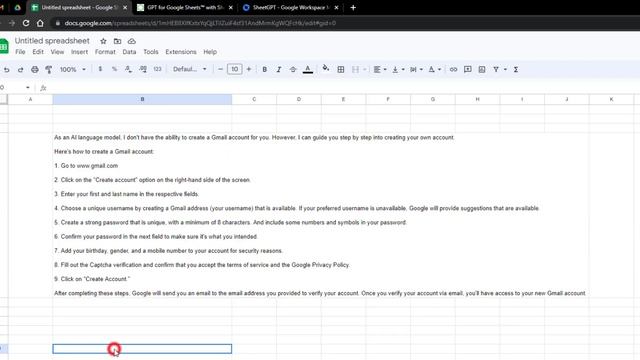Open vertical align dropdown
Viewport: 640px width, 360px height.
click(x=398, y=70)
